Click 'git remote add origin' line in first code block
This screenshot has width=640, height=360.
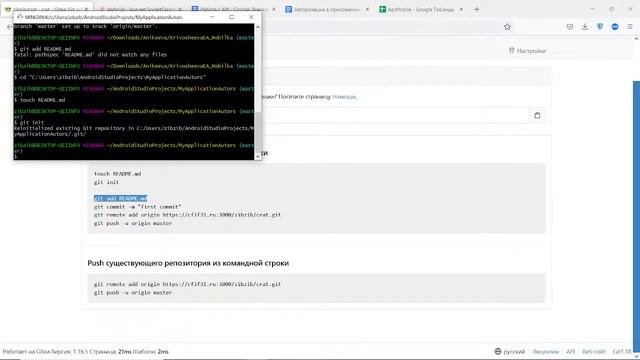pyautogui.click(x=187, y=215)
